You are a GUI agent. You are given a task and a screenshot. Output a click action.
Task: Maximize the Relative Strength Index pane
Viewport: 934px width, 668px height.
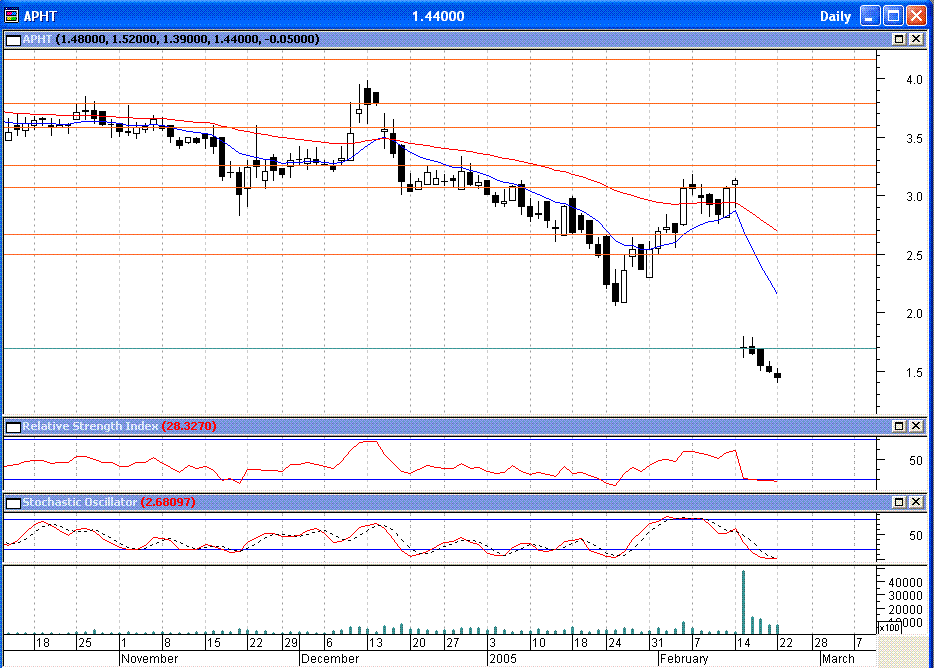[x=899, y=426]
